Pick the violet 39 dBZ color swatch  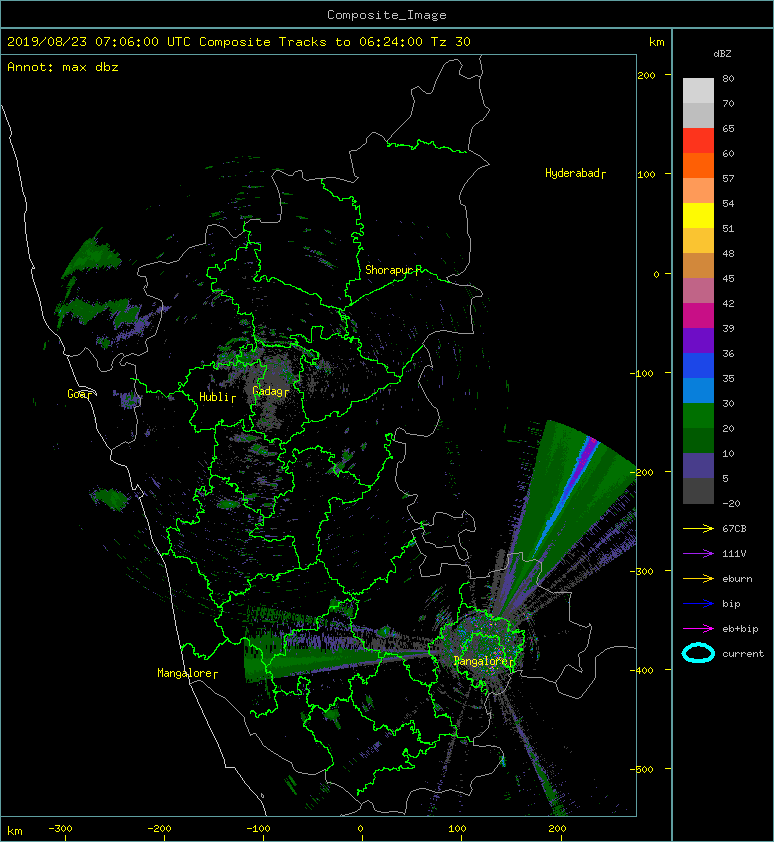coord(698,340)
